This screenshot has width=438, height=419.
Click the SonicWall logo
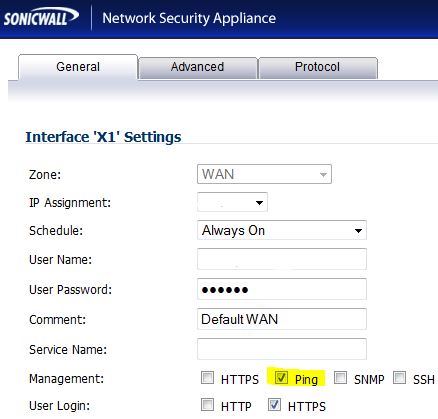41,17
